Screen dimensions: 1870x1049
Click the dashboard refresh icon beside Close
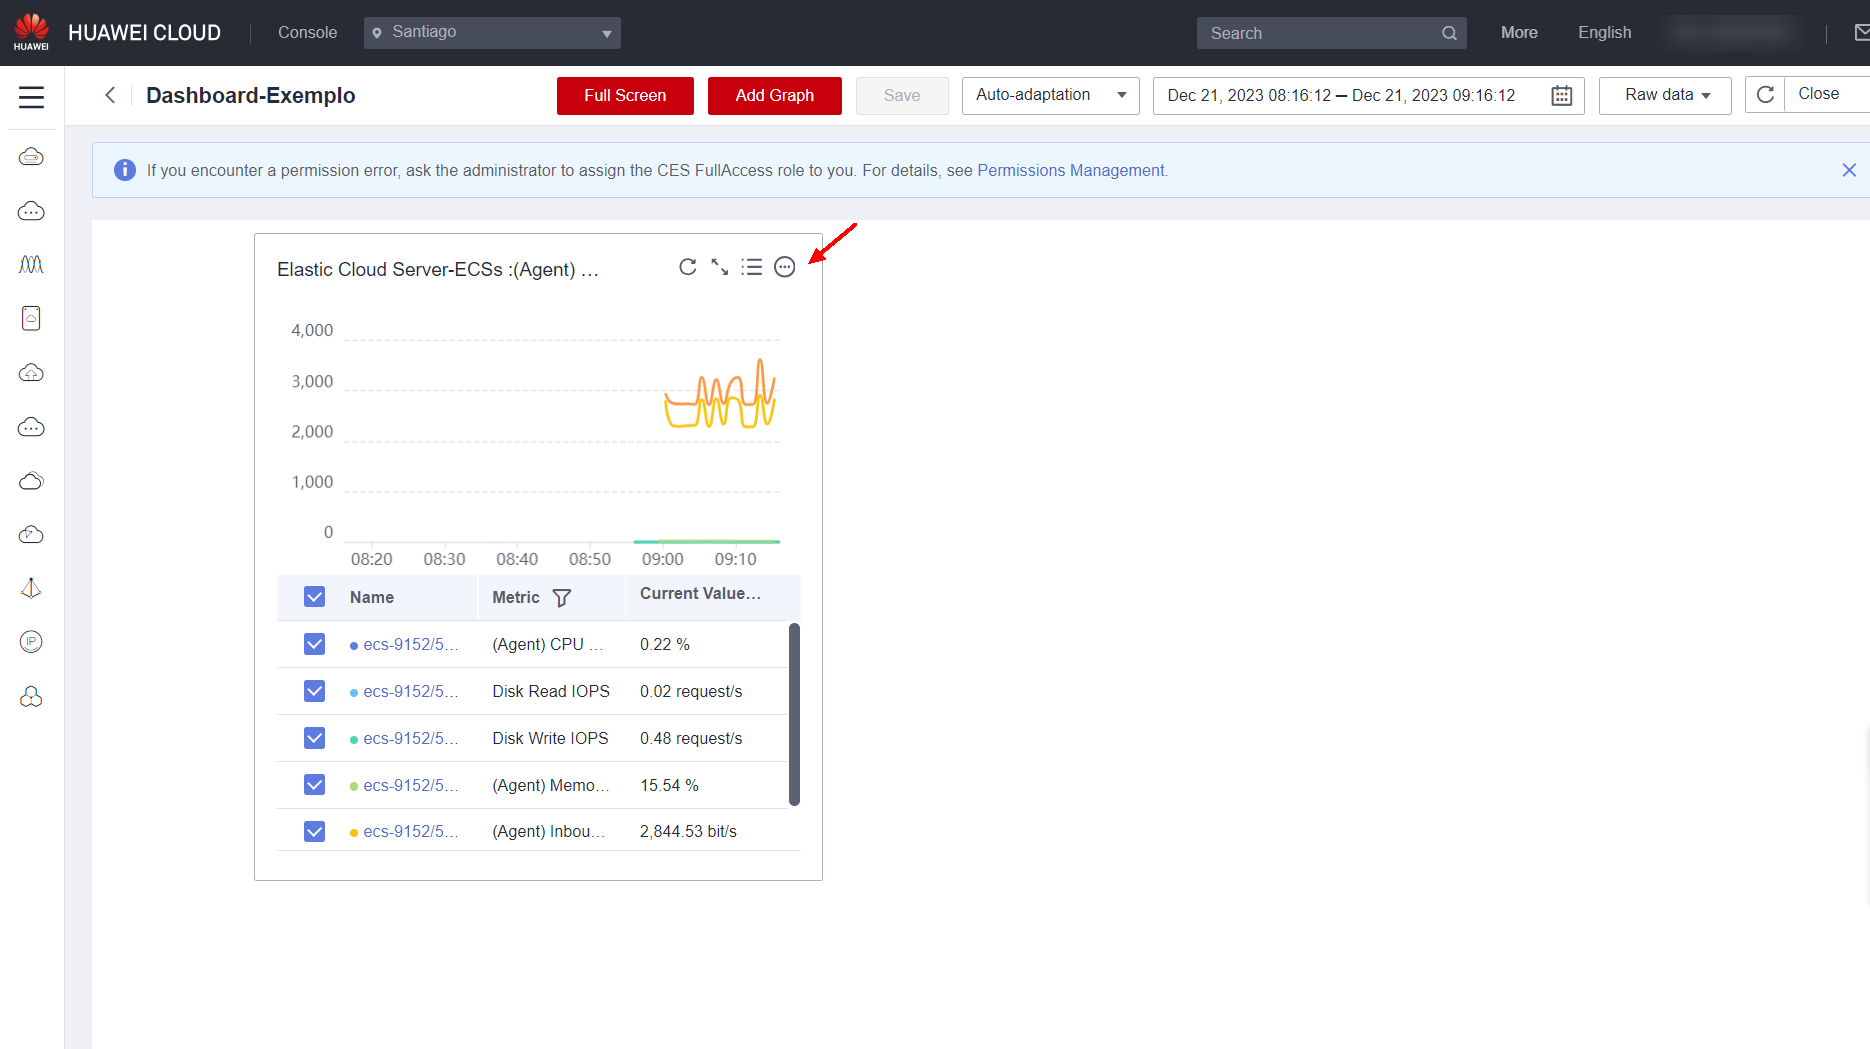click(1765, 95)
